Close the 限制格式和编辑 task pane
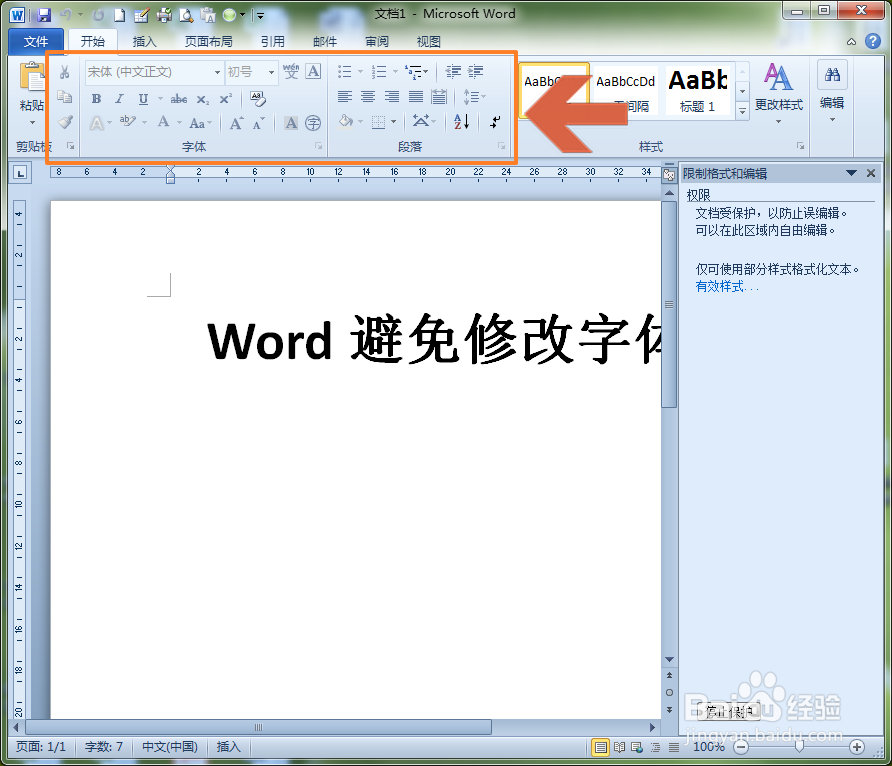This screenshot has height=766, width=892. (x=871, y=173)
